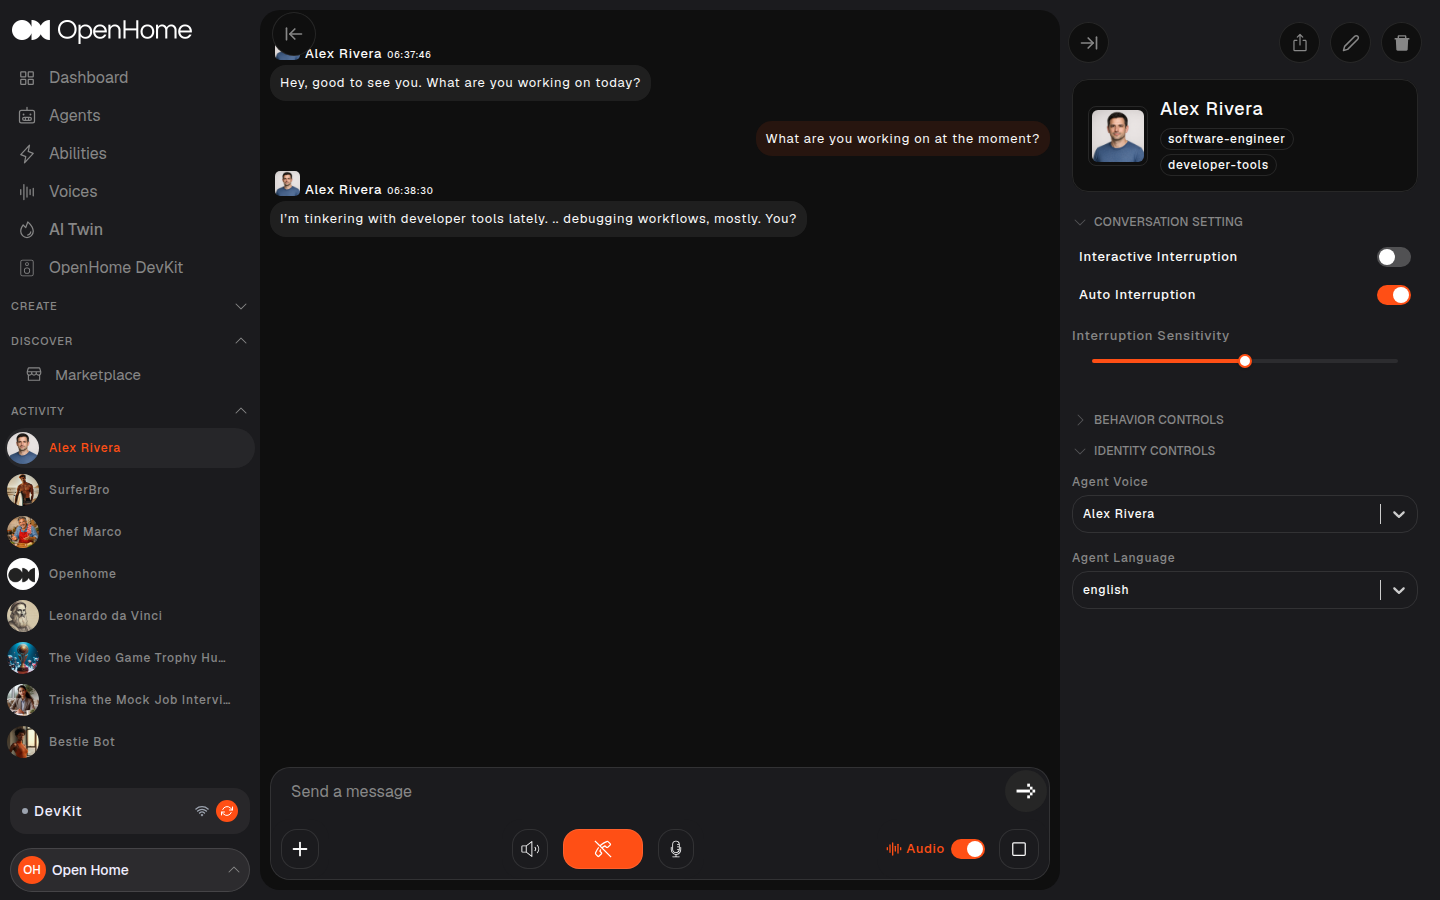Image resolution: width=1440 pixels, height=900 pixels.
Task: Open The Video Game Trophy Hunter chat
Action: click(128, 658)
